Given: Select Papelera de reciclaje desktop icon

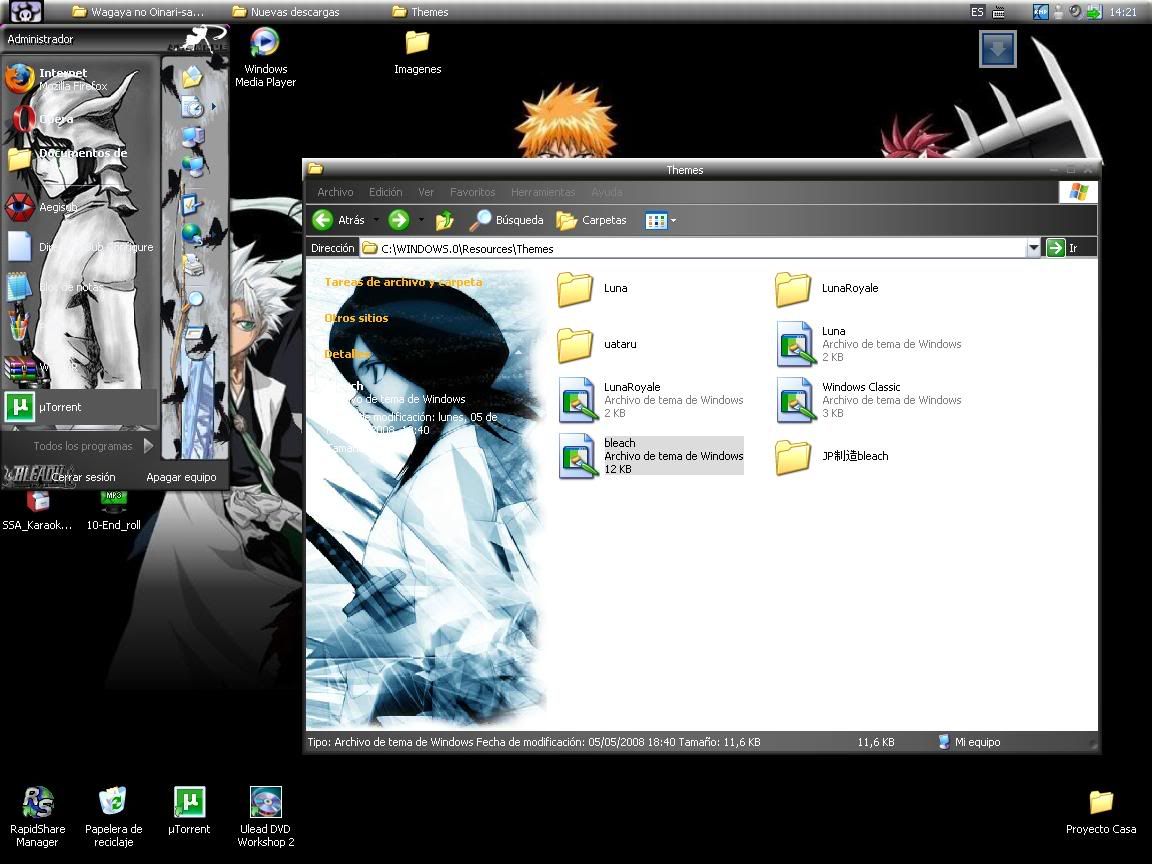Looking at the screenshot, I should coord(113,816).
